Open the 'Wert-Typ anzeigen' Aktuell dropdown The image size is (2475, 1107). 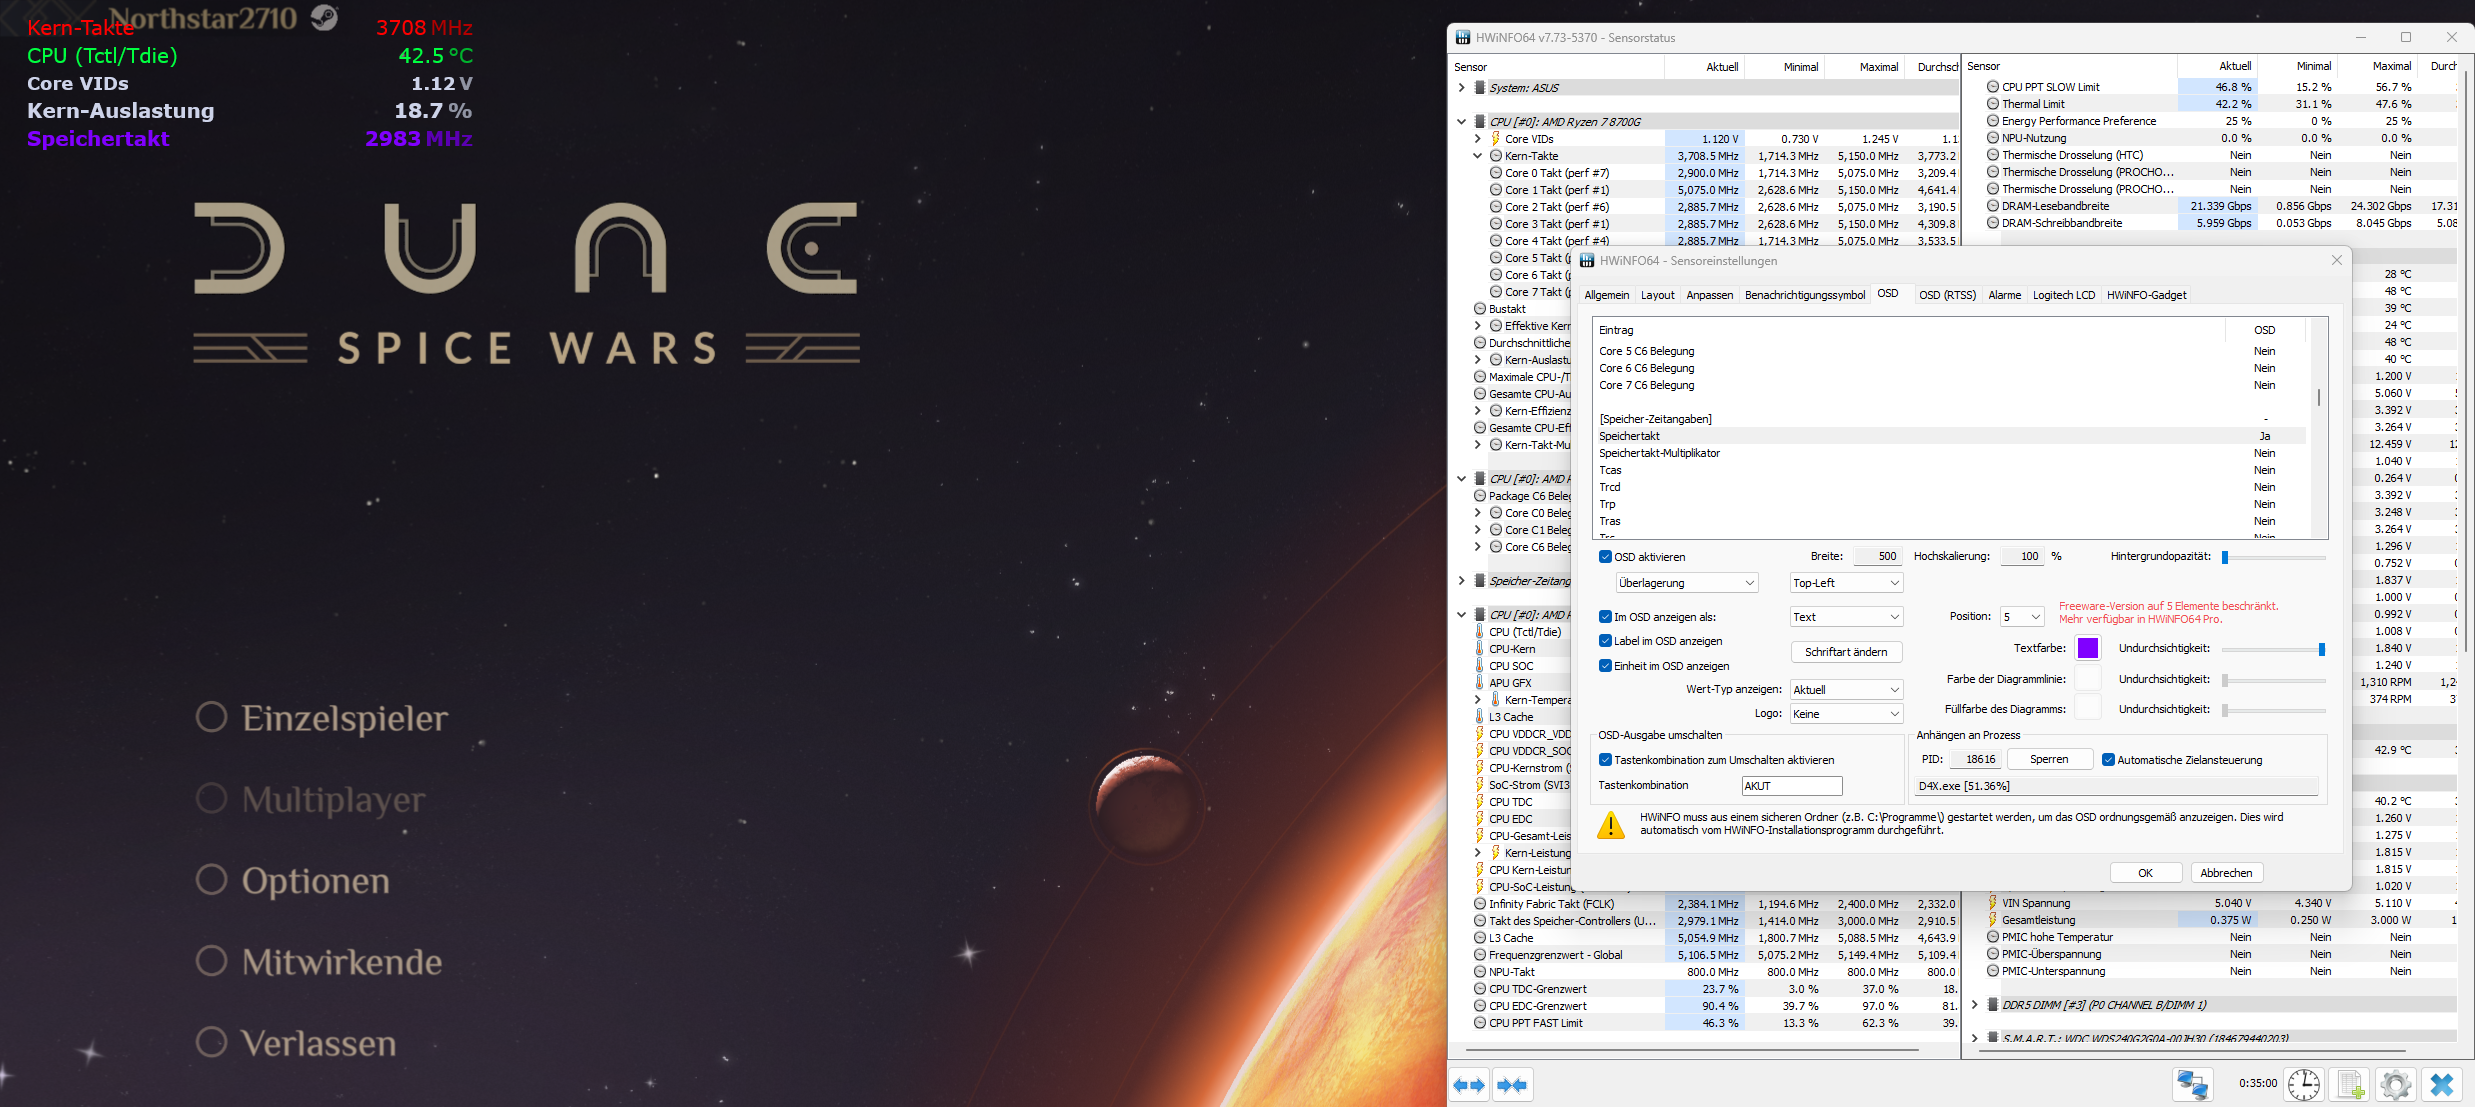coord(1846,690)
